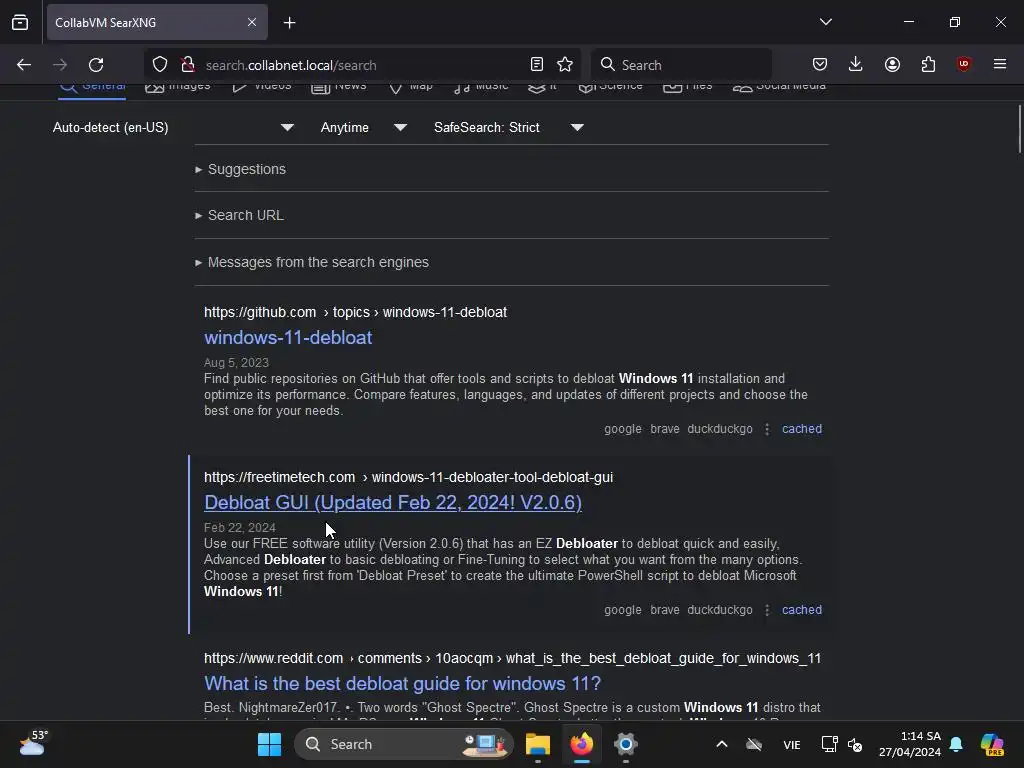Open Copilot preview icon
The image size is (1024, 768).
[992, 744]
